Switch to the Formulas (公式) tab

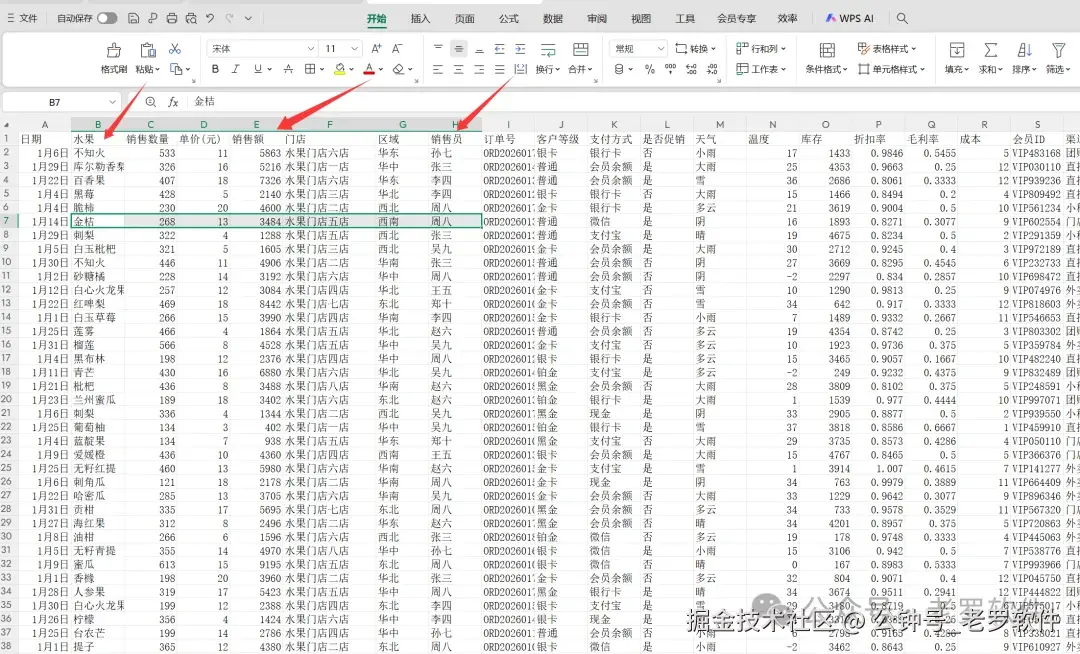pos(508,19)
